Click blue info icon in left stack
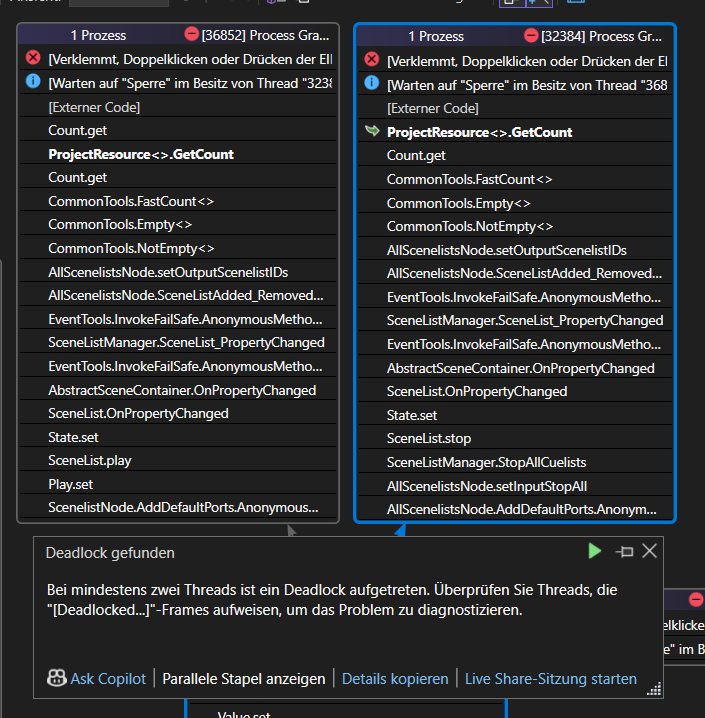Viewport: 705px width, 718px height. click(x=33, y=81)
